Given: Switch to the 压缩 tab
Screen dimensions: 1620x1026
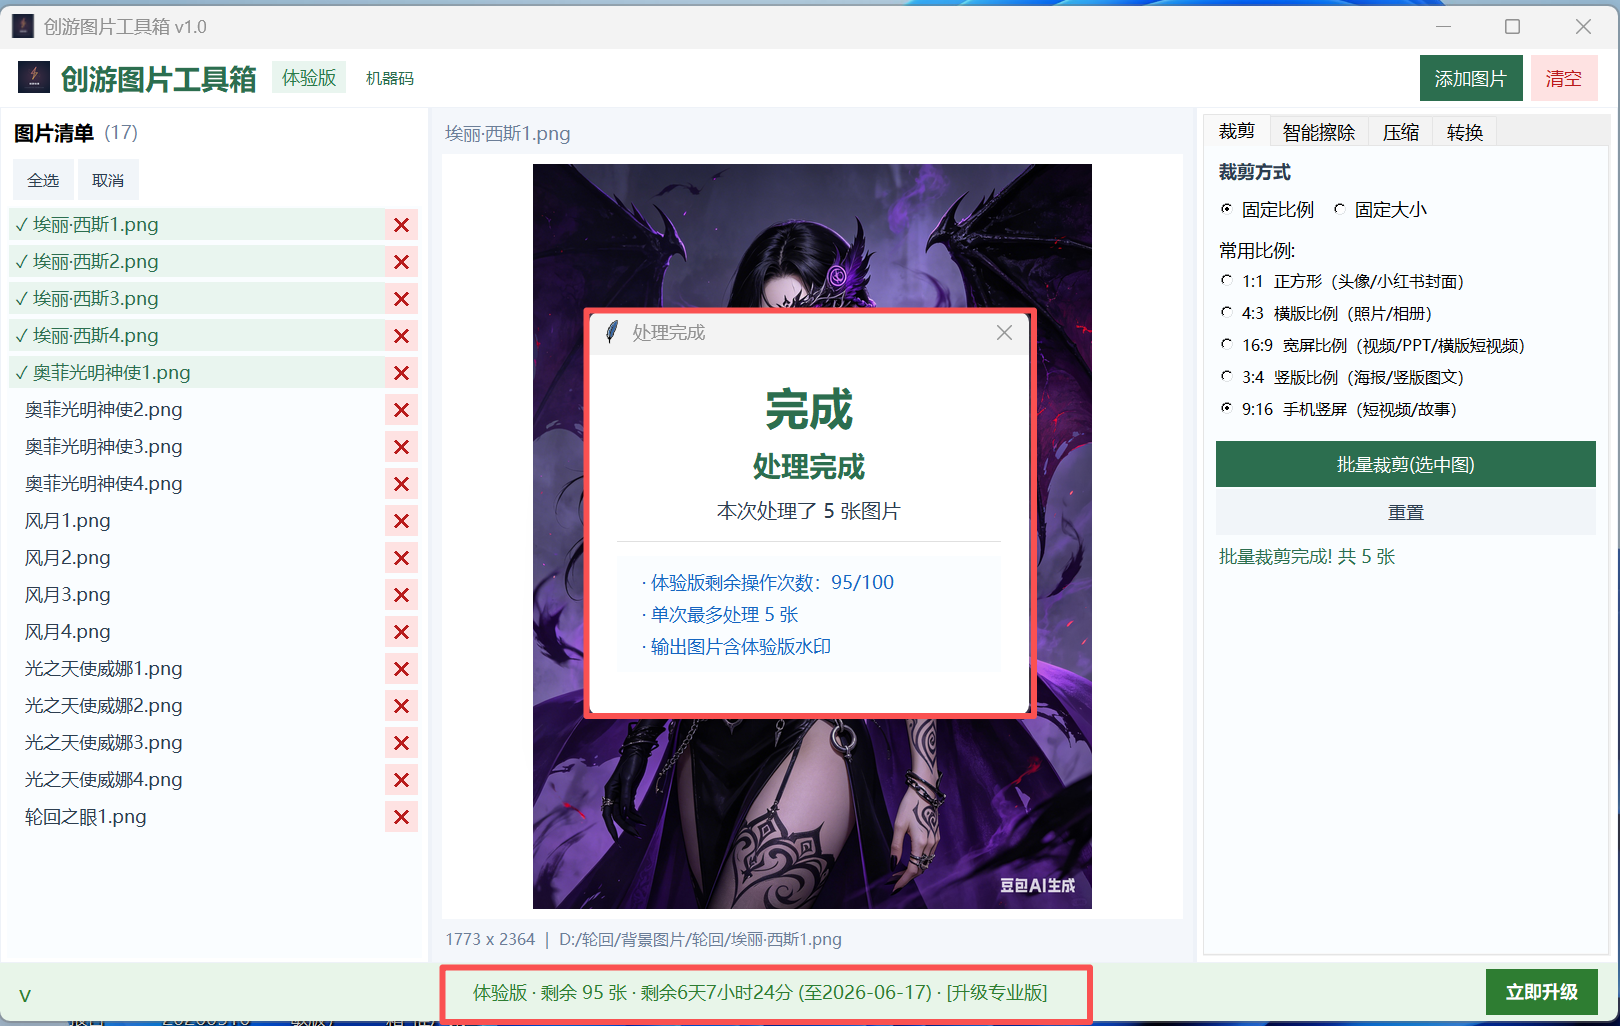Looking at the screenshot, I should click(1400, 132).
